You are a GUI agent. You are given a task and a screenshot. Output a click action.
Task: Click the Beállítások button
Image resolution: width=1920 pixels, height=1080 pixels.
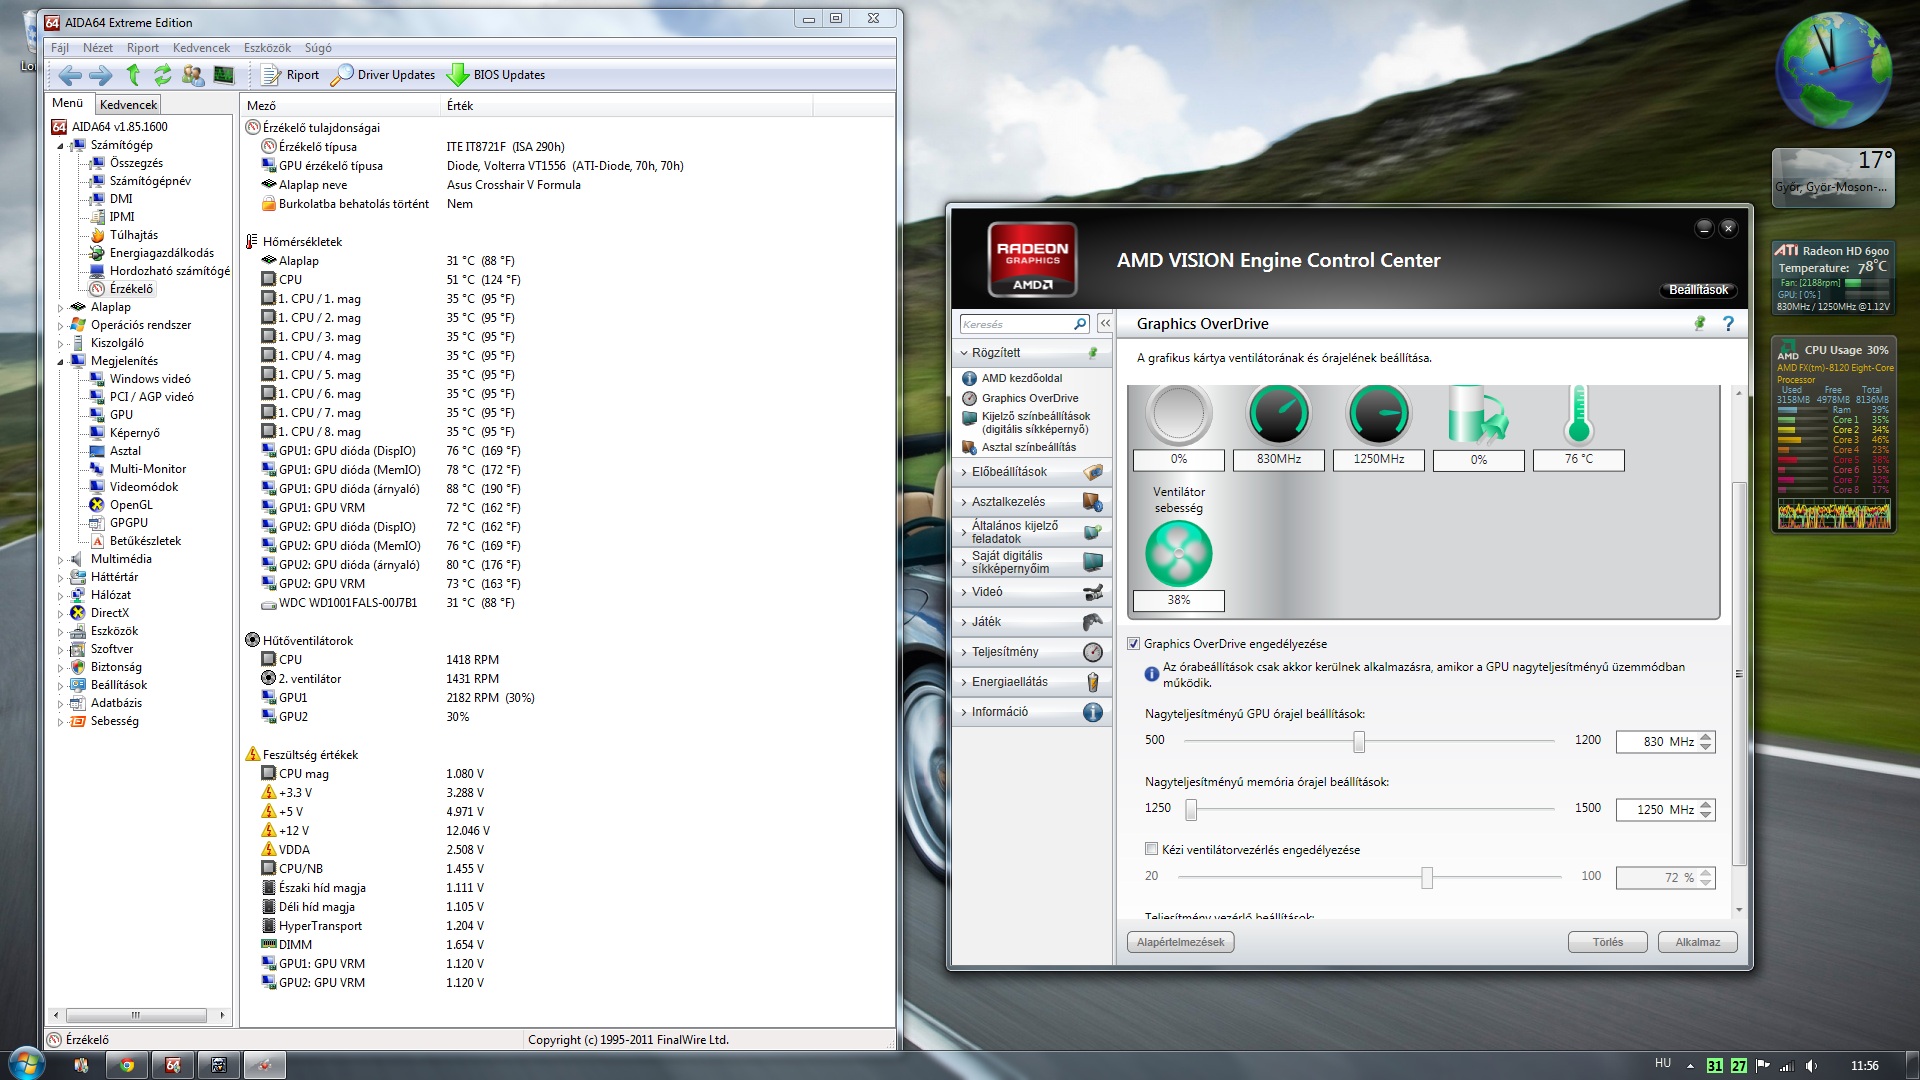click(x=1698, y=290)
